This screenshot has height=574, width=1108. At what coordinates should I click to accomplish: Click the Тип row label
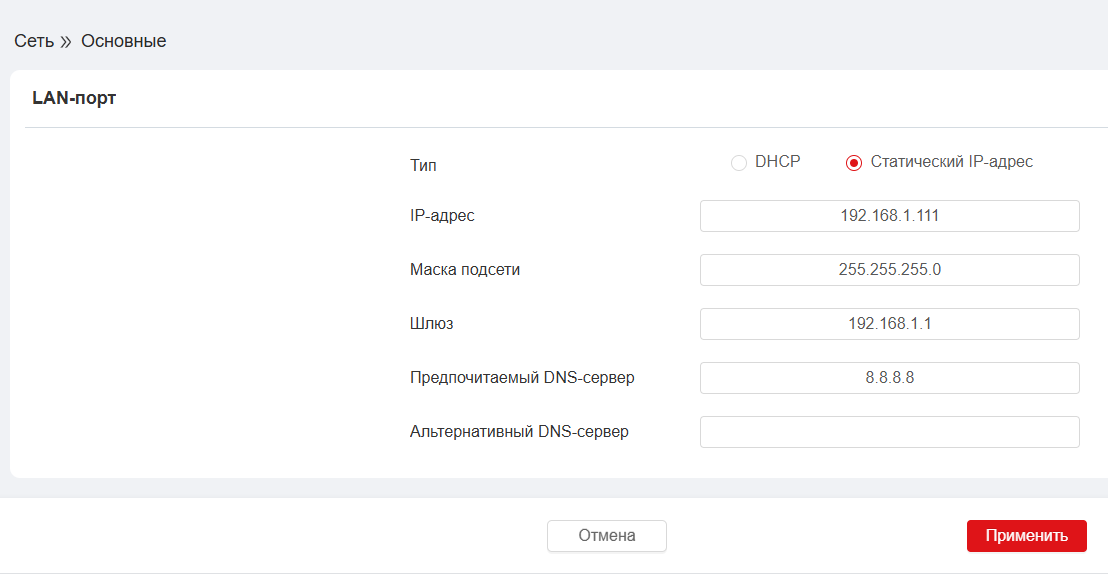point(423,165)
